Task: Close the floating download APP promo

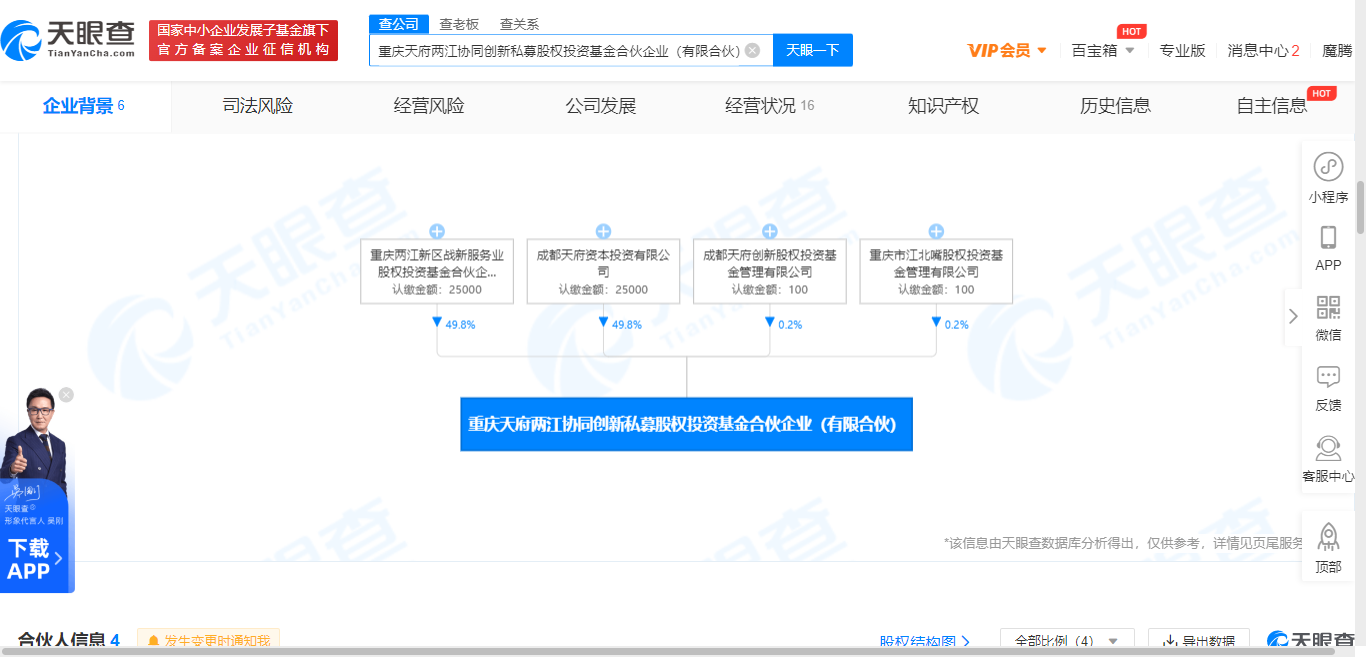Action: pyautogui.click(x=66, y=395)
